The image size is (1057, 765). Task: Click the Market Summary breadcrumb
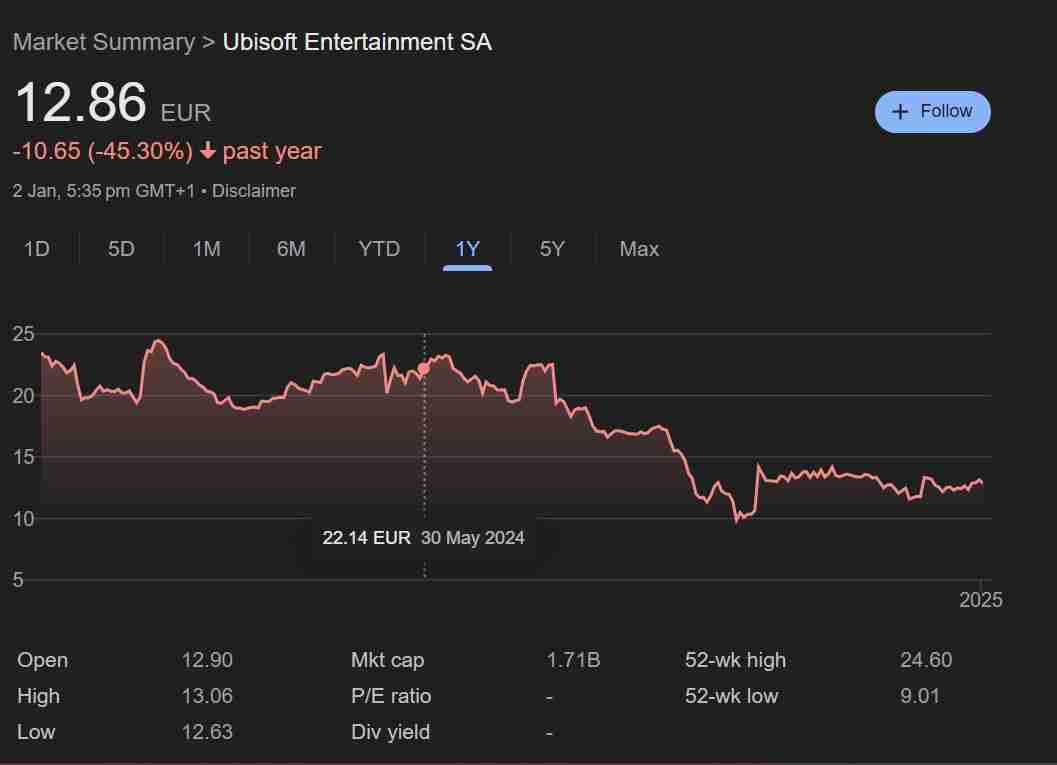pos(103,42)
